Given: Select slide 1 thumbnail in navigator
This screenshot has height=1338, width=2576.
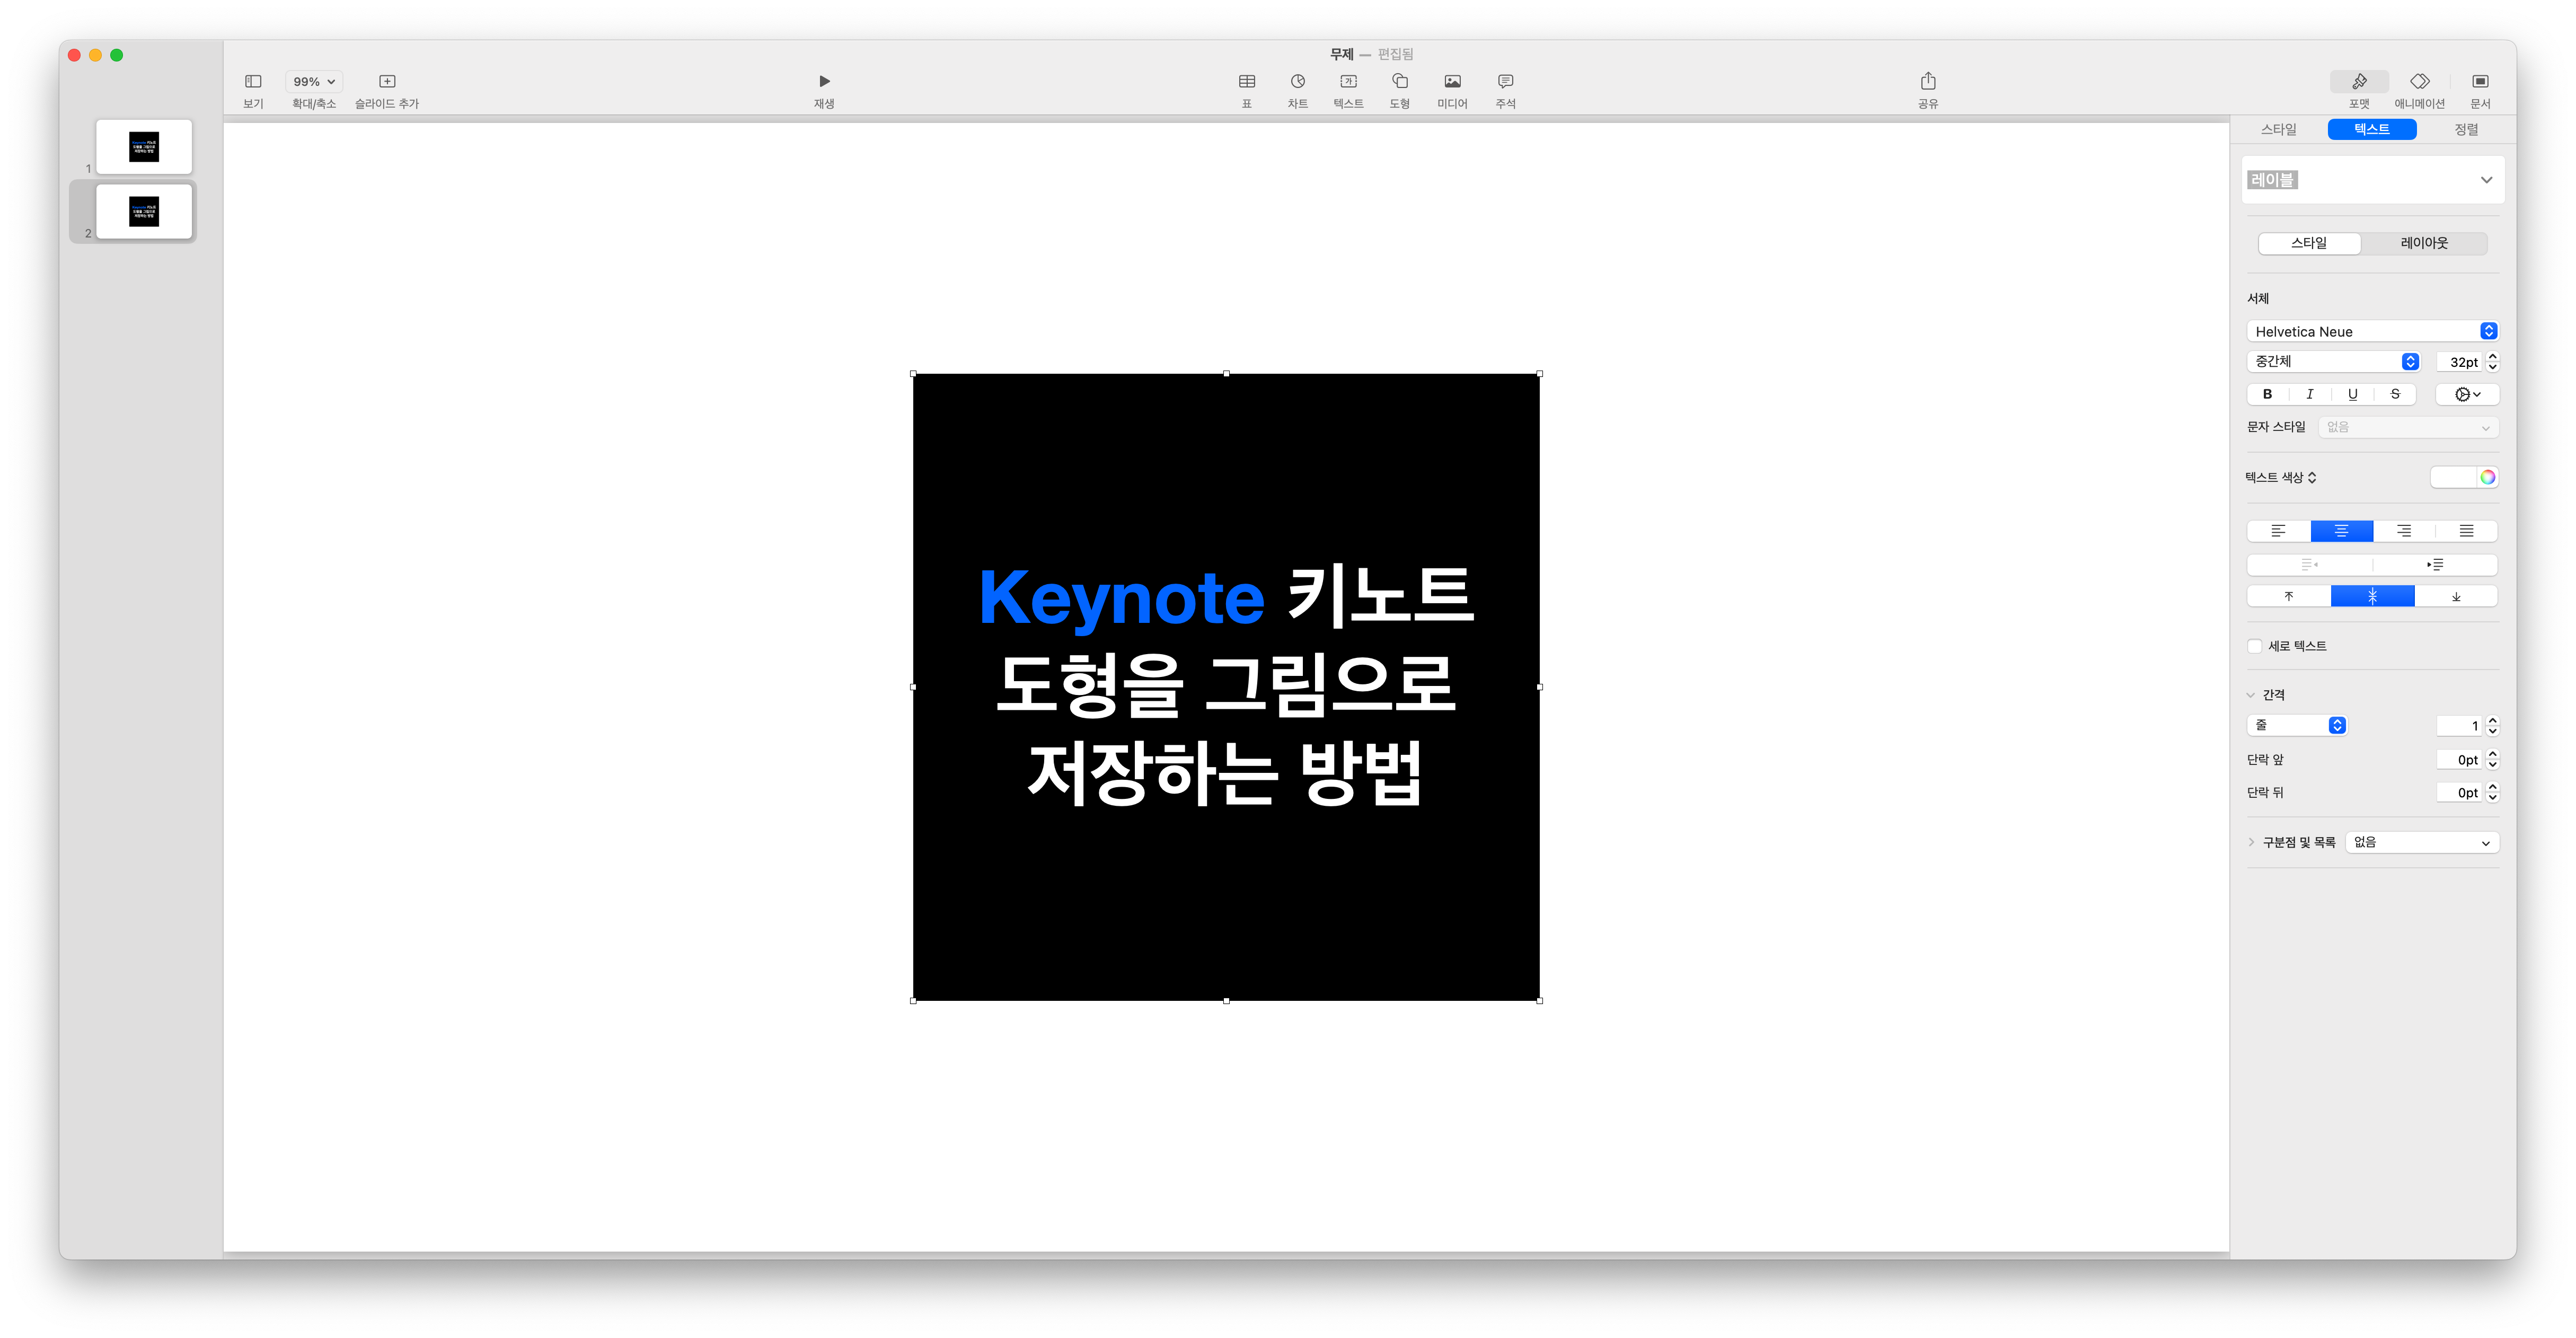Looking at the screenshot, I should (x=144, y=147).
